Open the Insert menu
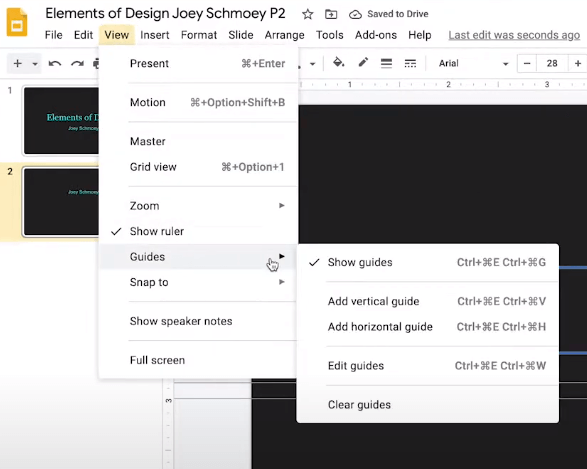Screen dimensions: 587x469 click(155, 35)
